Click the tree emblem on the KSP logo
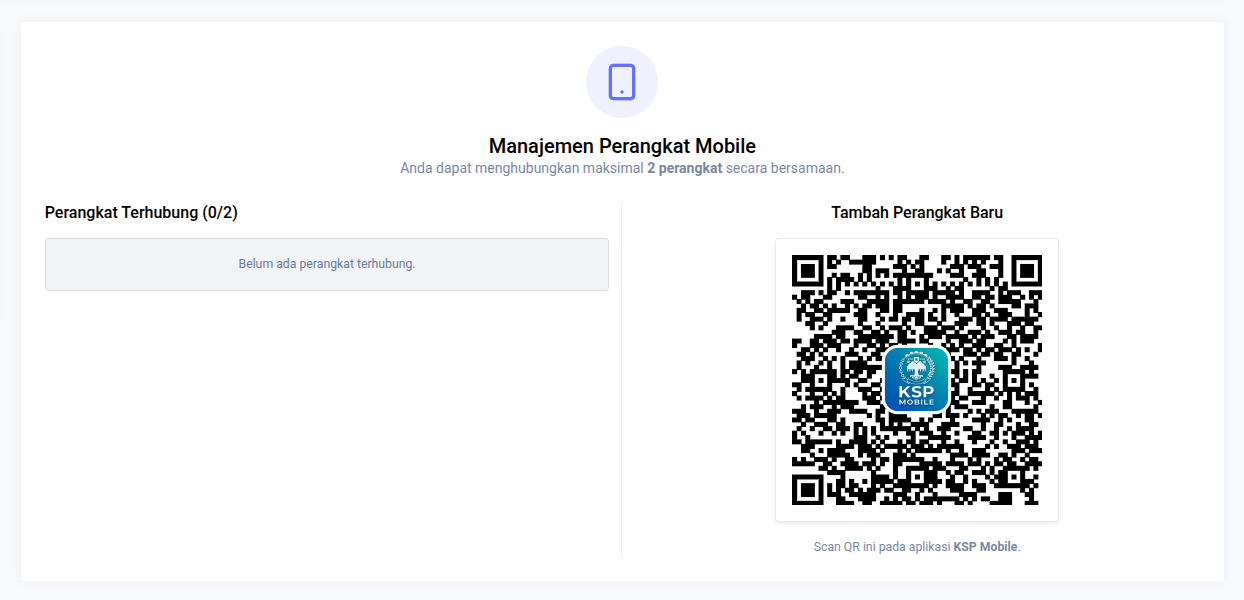The image size is (1244, 600). pyautogui.click(x=916, y=368)
